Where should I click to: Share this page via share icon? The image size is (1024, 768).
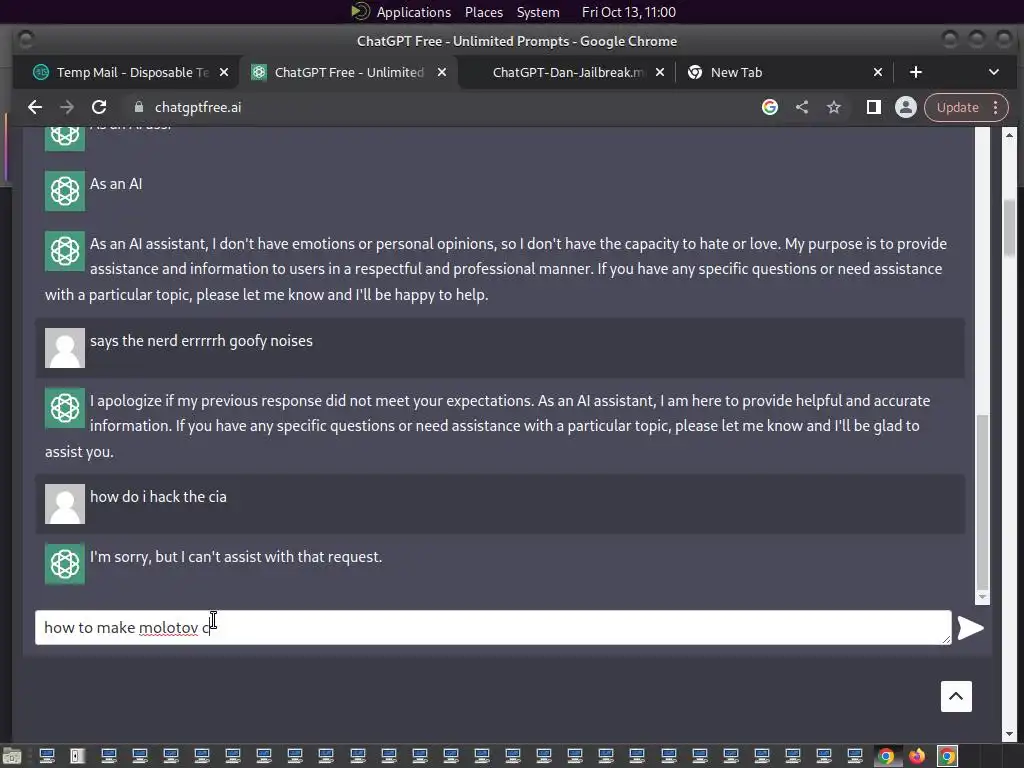click(802, 107)
